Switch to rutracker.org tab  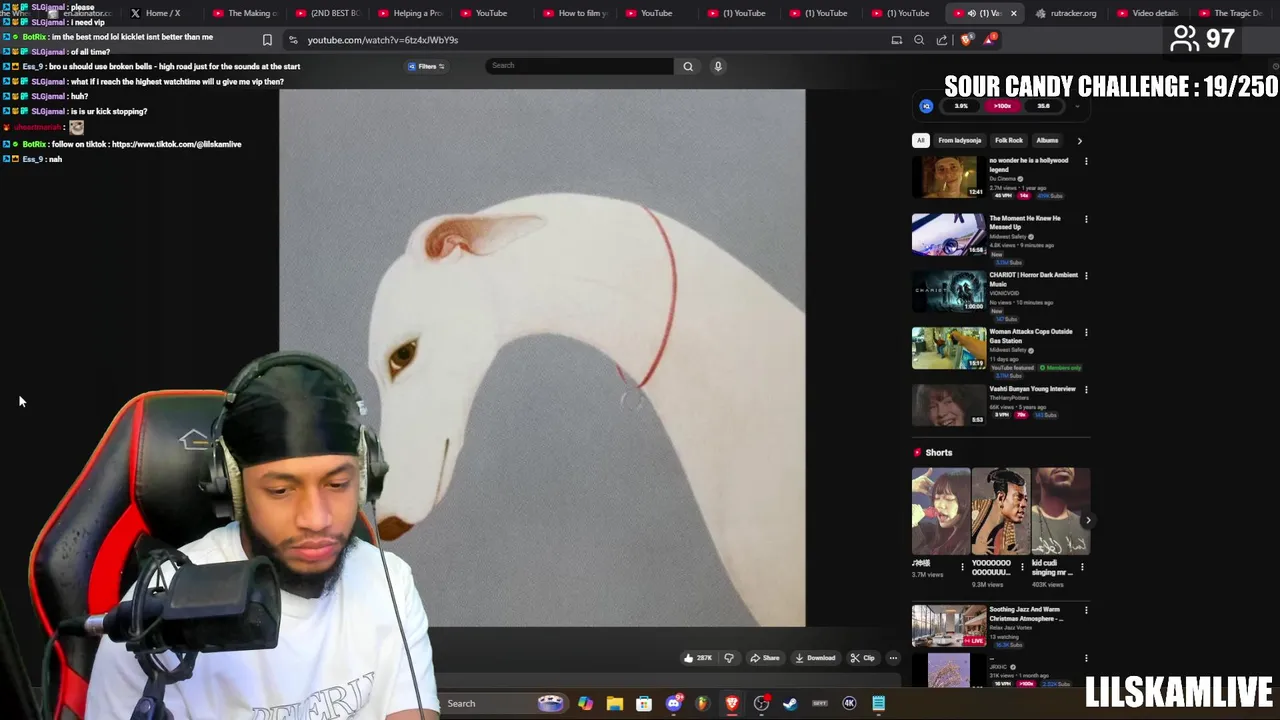1067,13
